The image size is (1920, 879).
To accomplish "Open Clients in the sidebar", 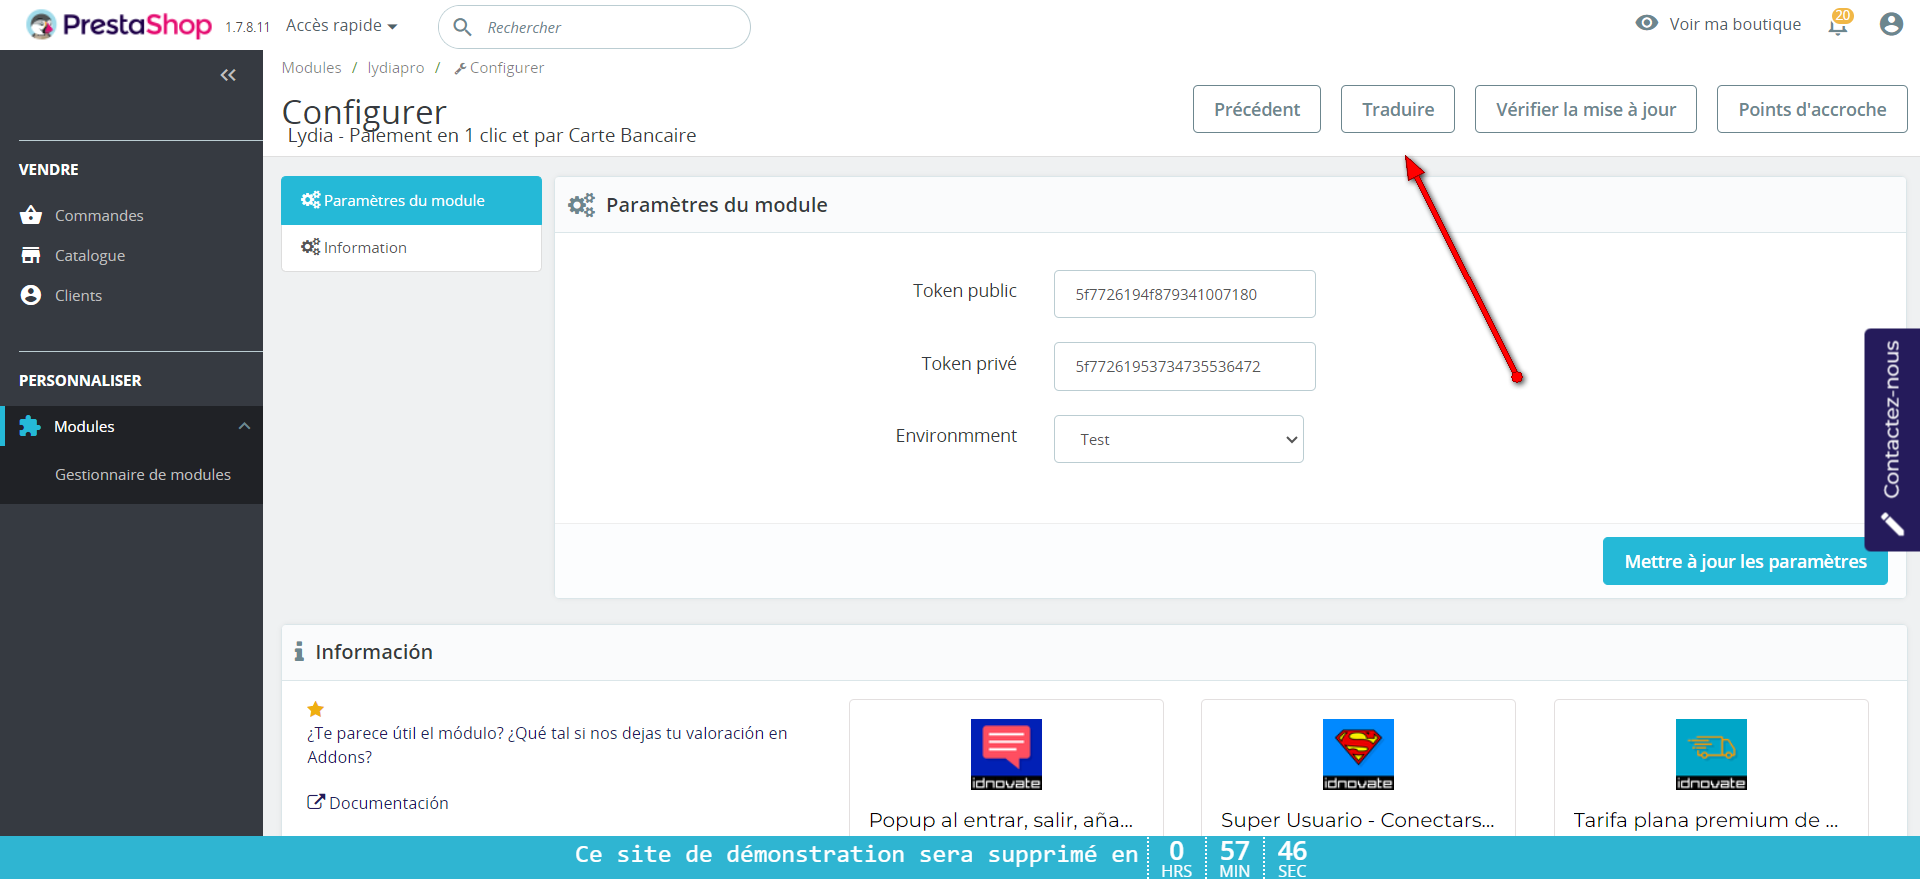I will coord(78,295).
